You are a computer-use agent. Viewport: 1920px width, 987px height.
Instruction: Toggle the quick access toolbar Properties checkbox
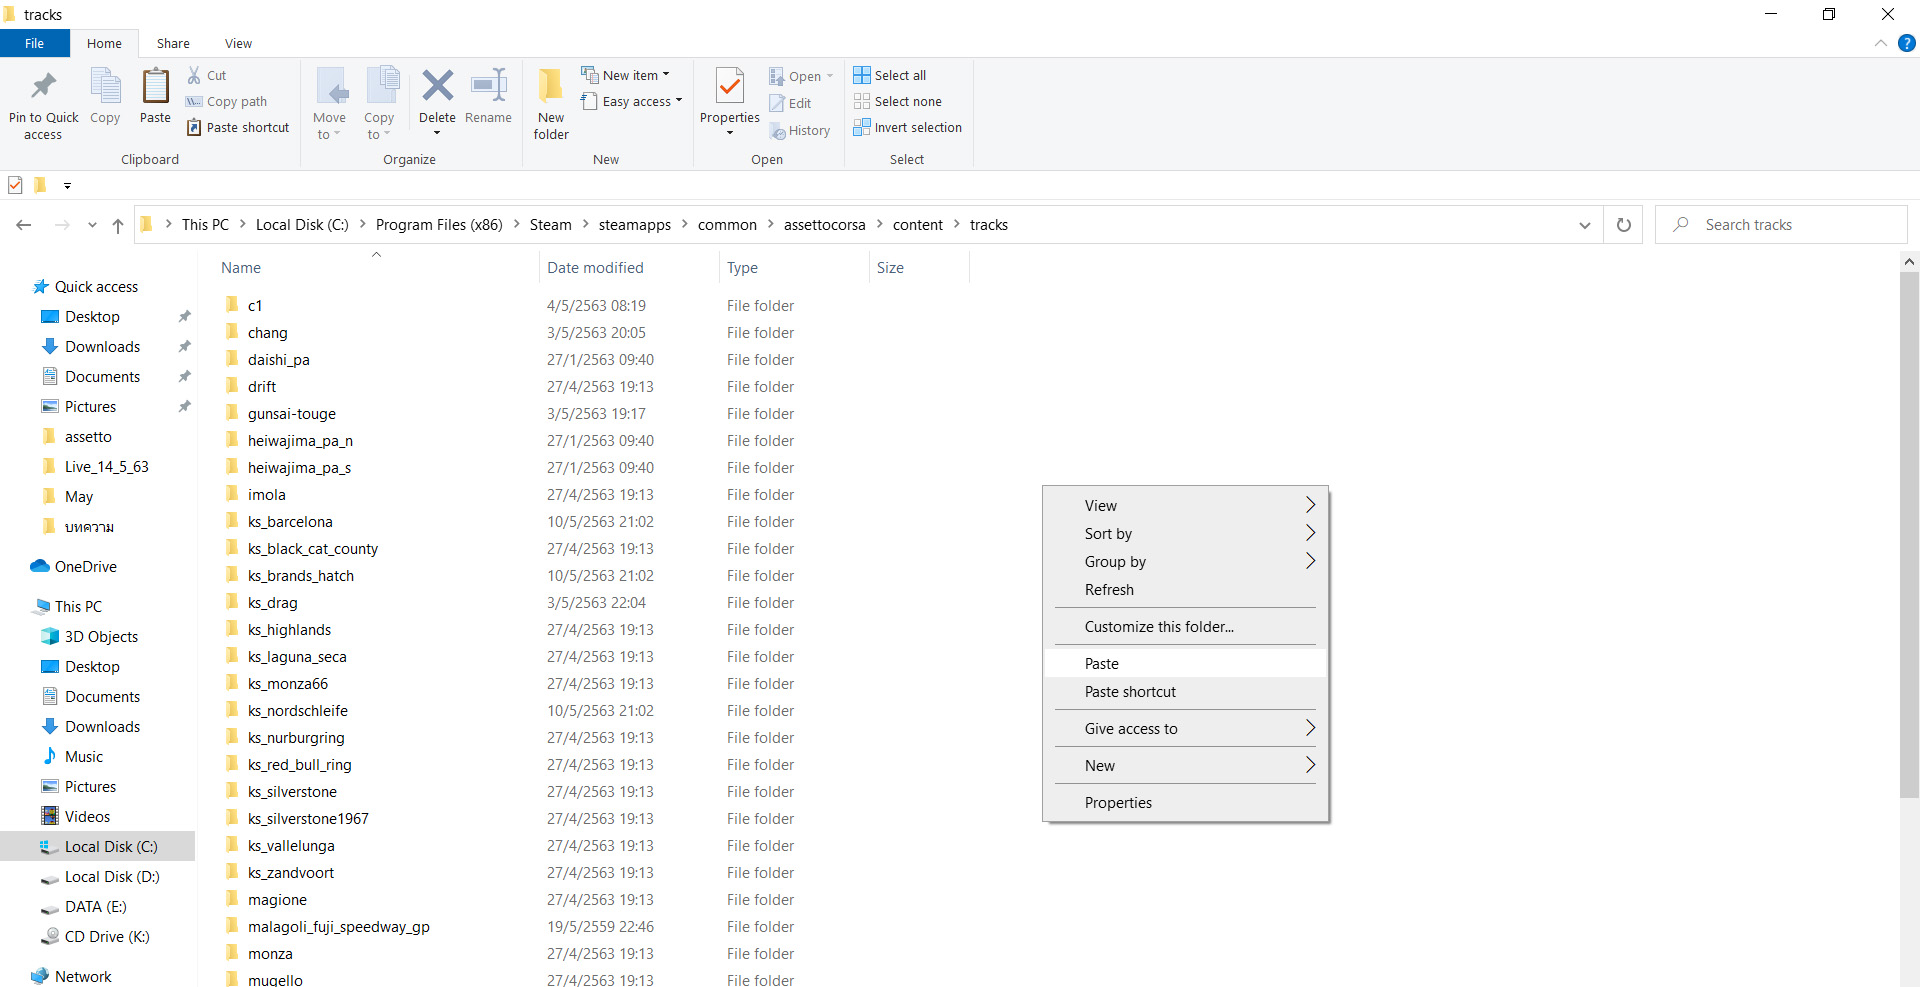point(15,185)
